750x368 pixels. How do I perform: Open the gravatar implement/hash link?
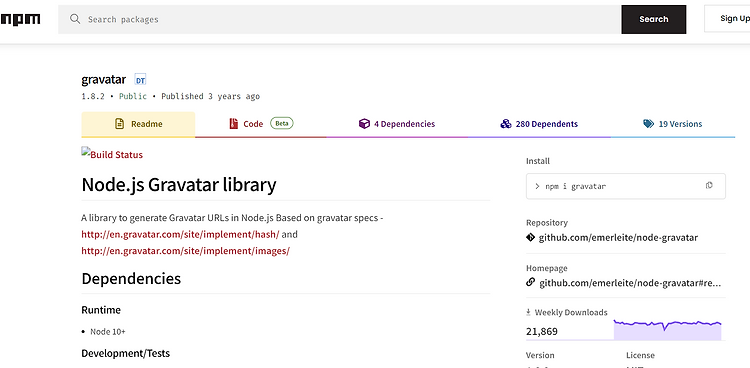tap(180, 234)
